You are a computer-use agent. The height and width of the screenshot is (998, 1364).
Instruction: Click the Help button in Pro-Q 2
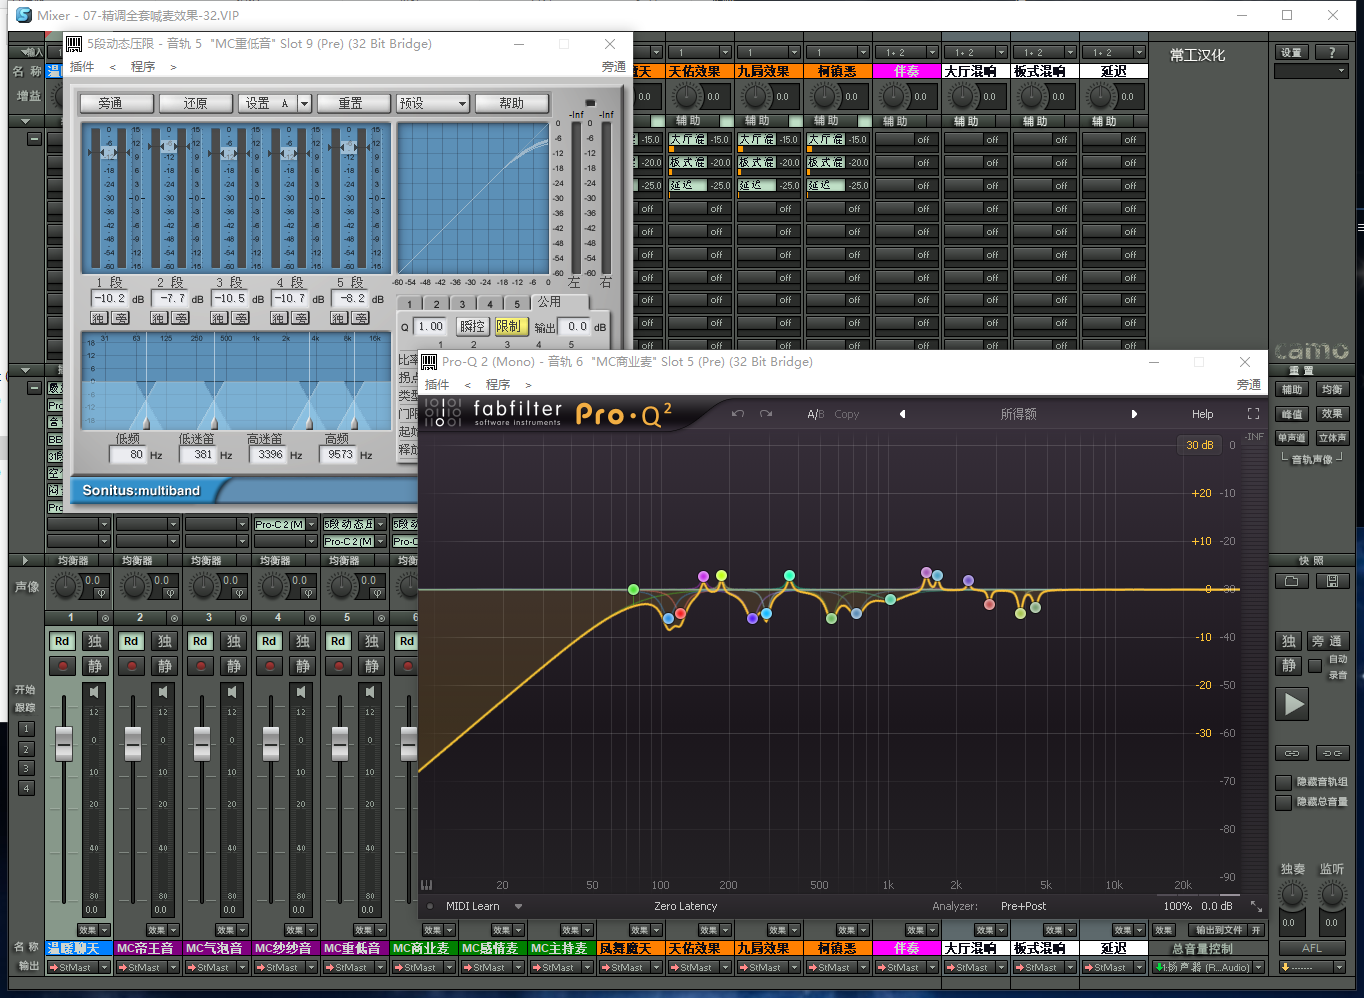tap(1202, 414)
